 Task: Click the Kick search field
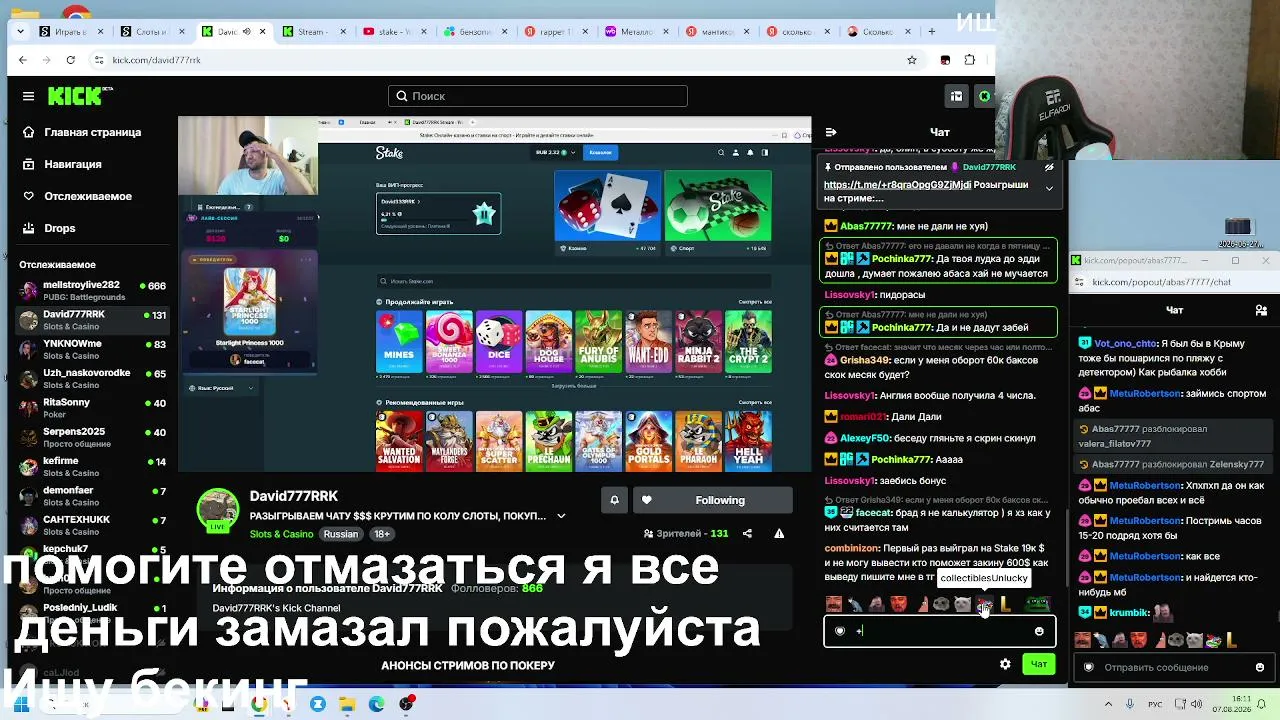tap(538, 96)
